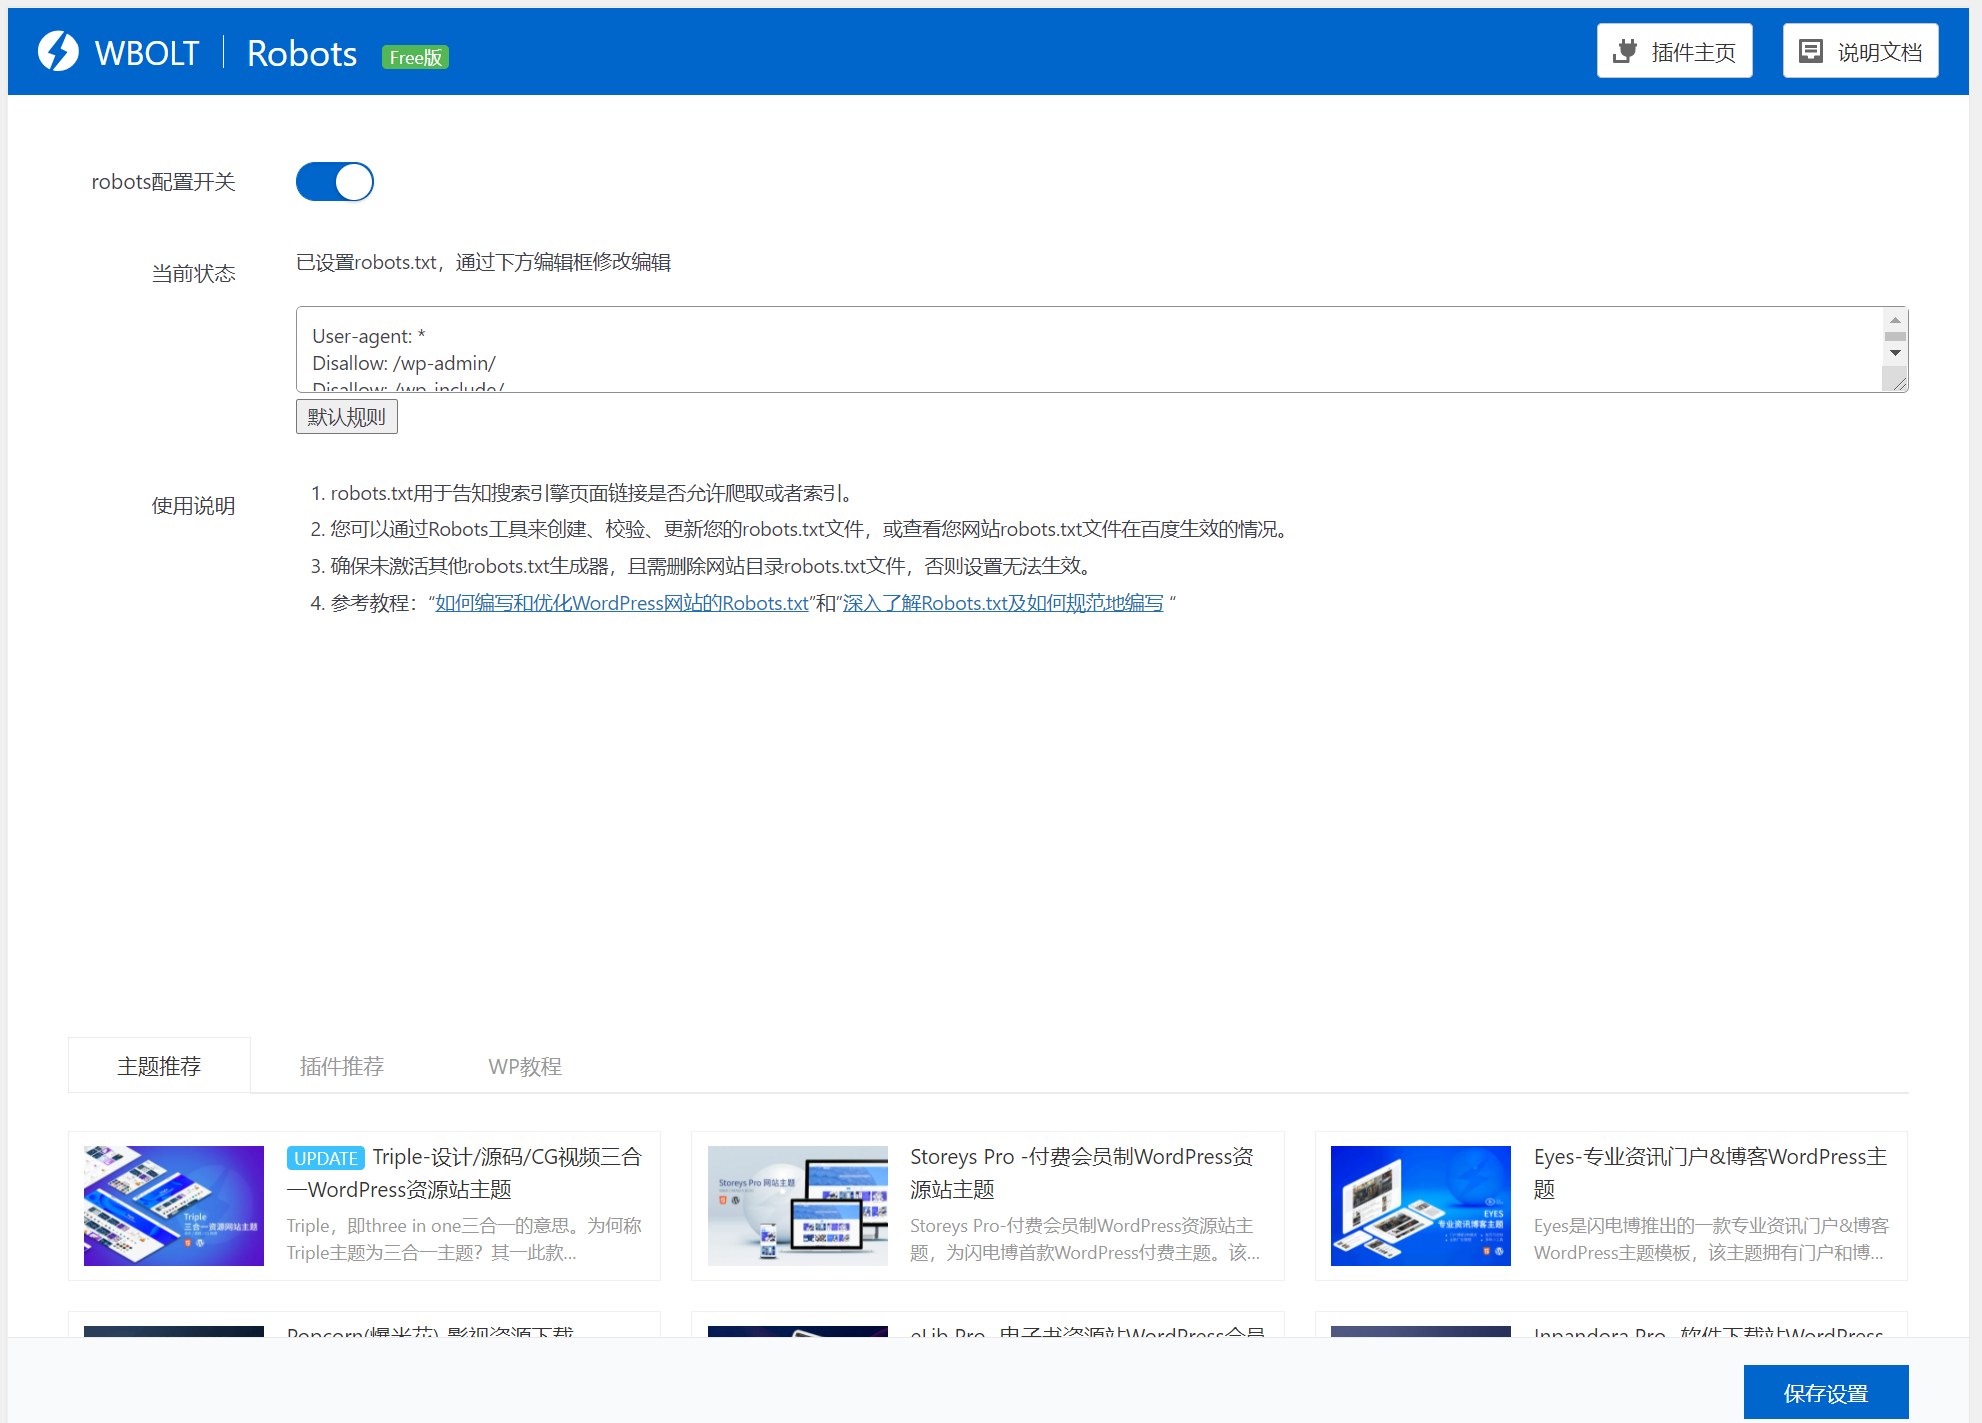Viewport: 1982px width, 1423px height.
Task: Click the 默认规则 button
Action: 346,417
